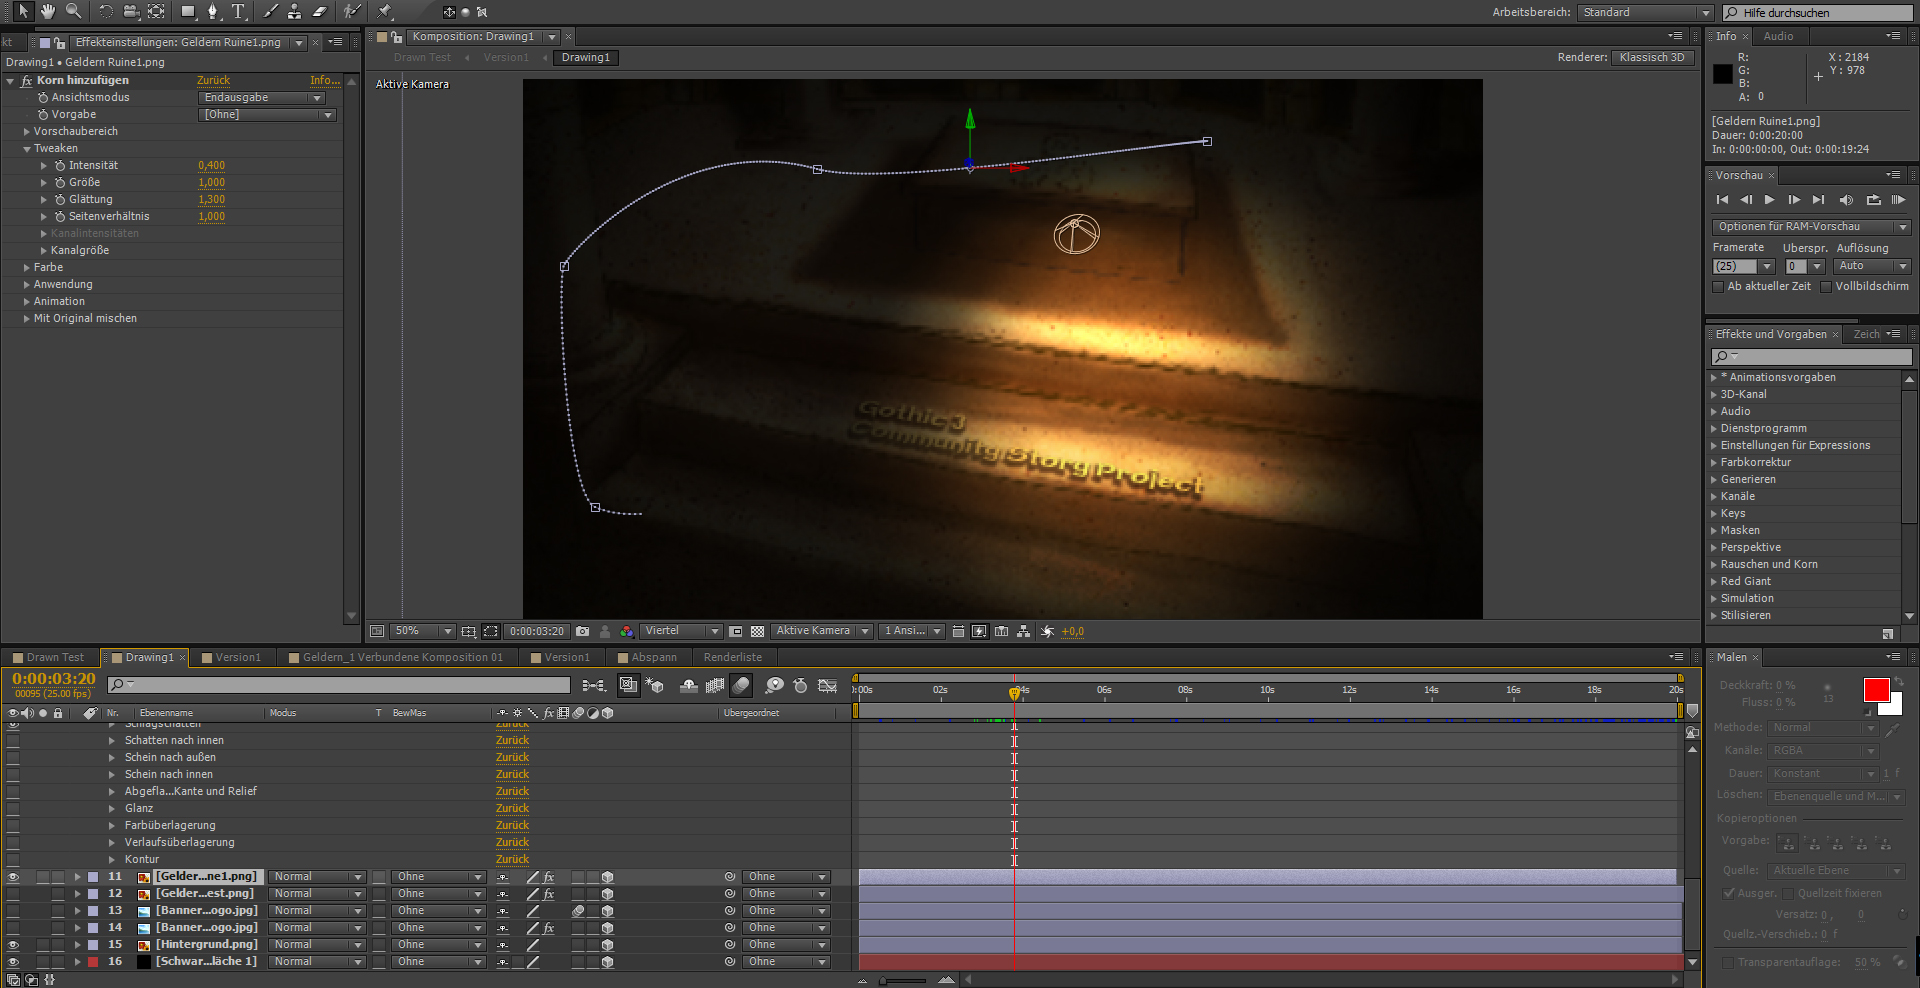Open blend mode dropdown for layer 11
The width and height of the screenshot is (1920, 988).
(317, 877)
